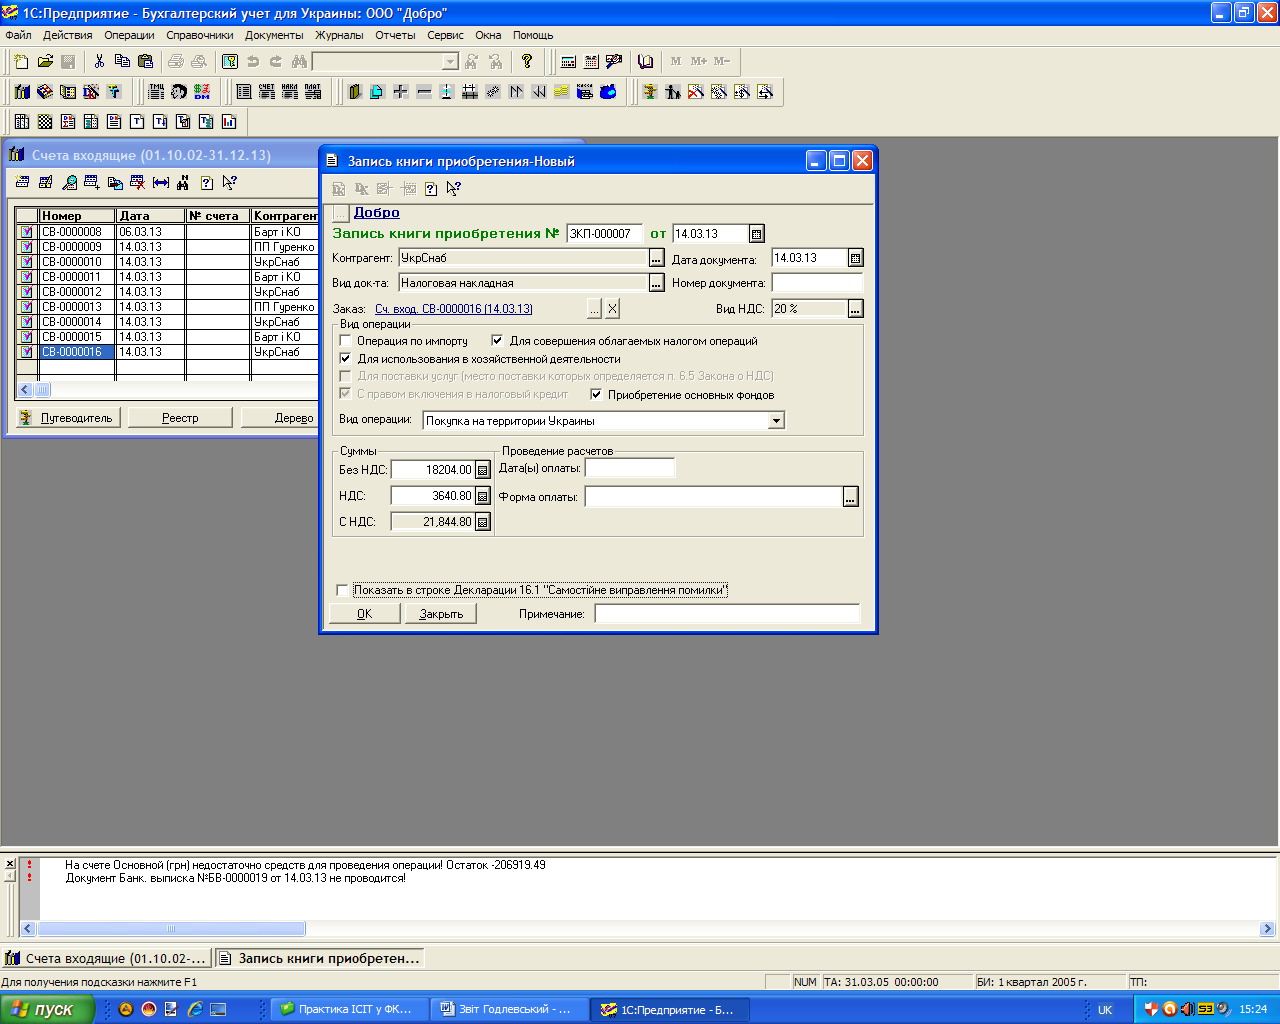
Task: Open the Вид док-та selection ellipsis button
Action: click(656, 283)
